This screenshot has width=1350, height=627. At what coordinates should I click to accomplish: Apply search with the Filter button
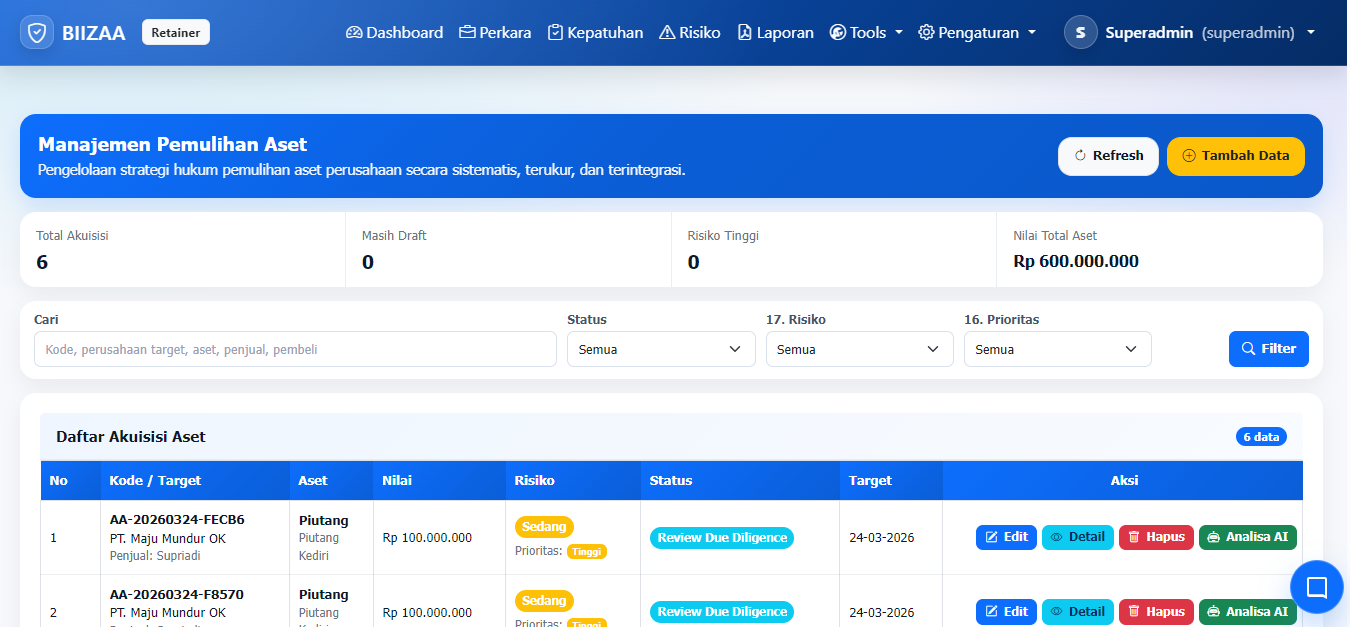click(1268, 349)
